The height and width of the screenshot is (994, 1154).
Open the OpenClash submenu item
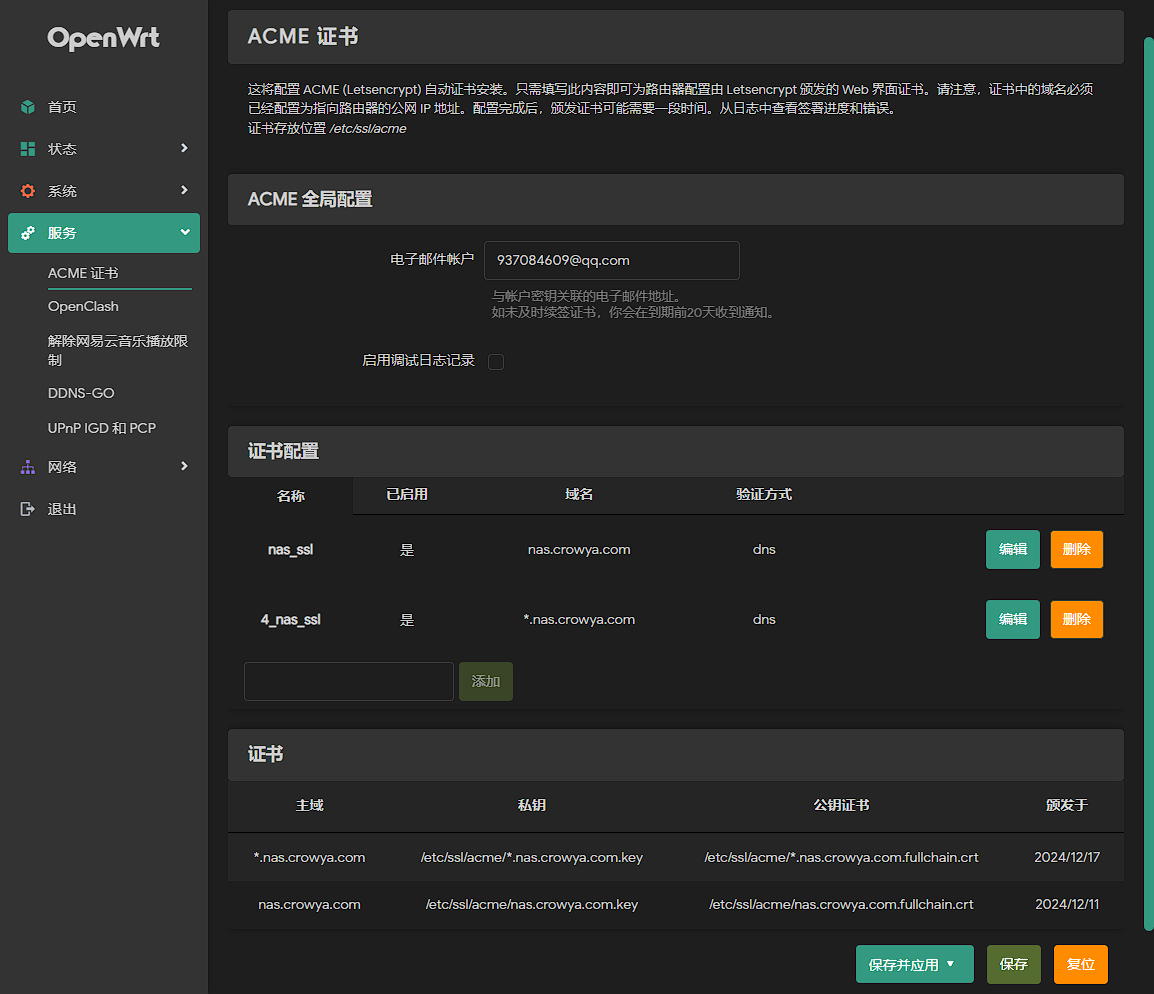(83, 306)
